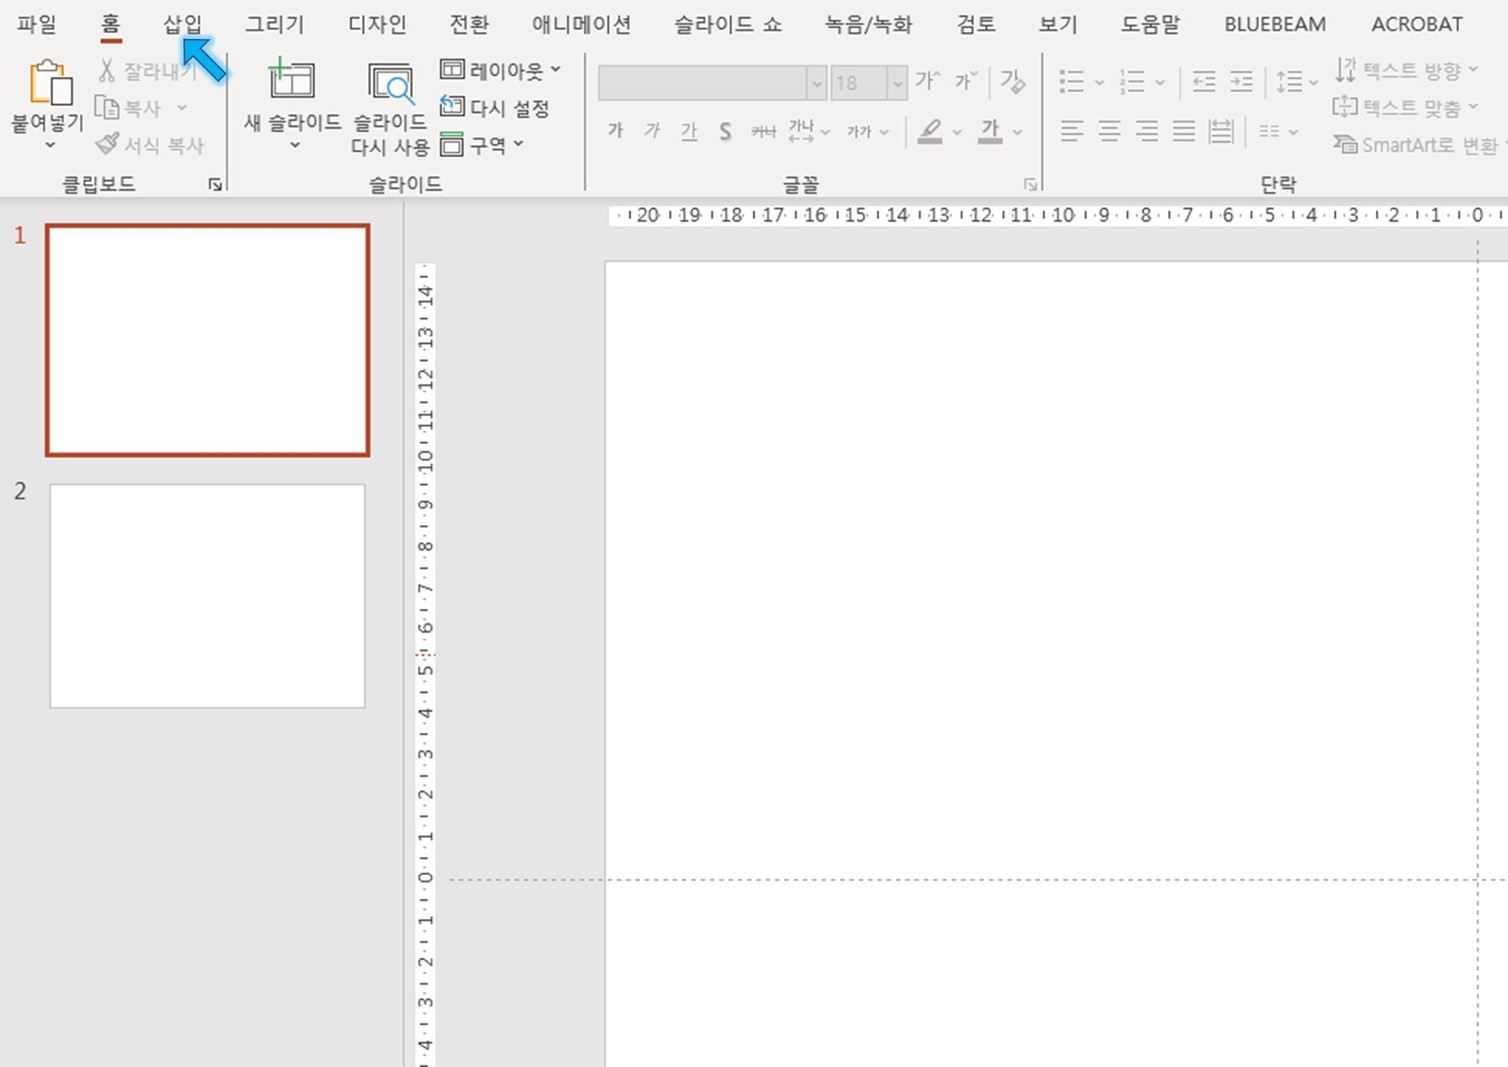Click the clear all formatting icon
This screenshot has height=1067, width=1508.
pyautogui.click(x=1013, y=82)
